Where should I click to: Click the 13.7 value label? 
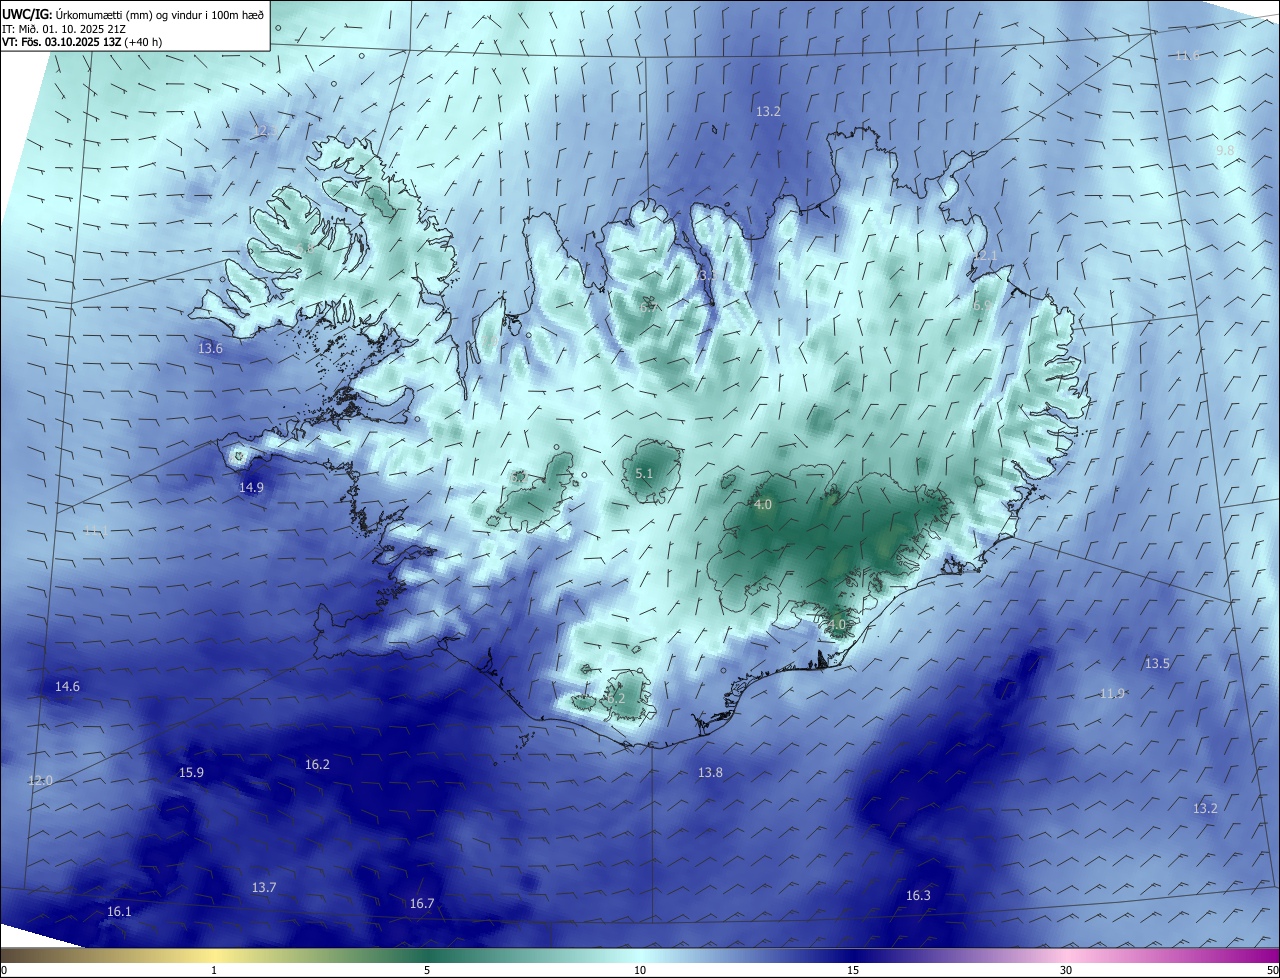[x=264, y=888]
